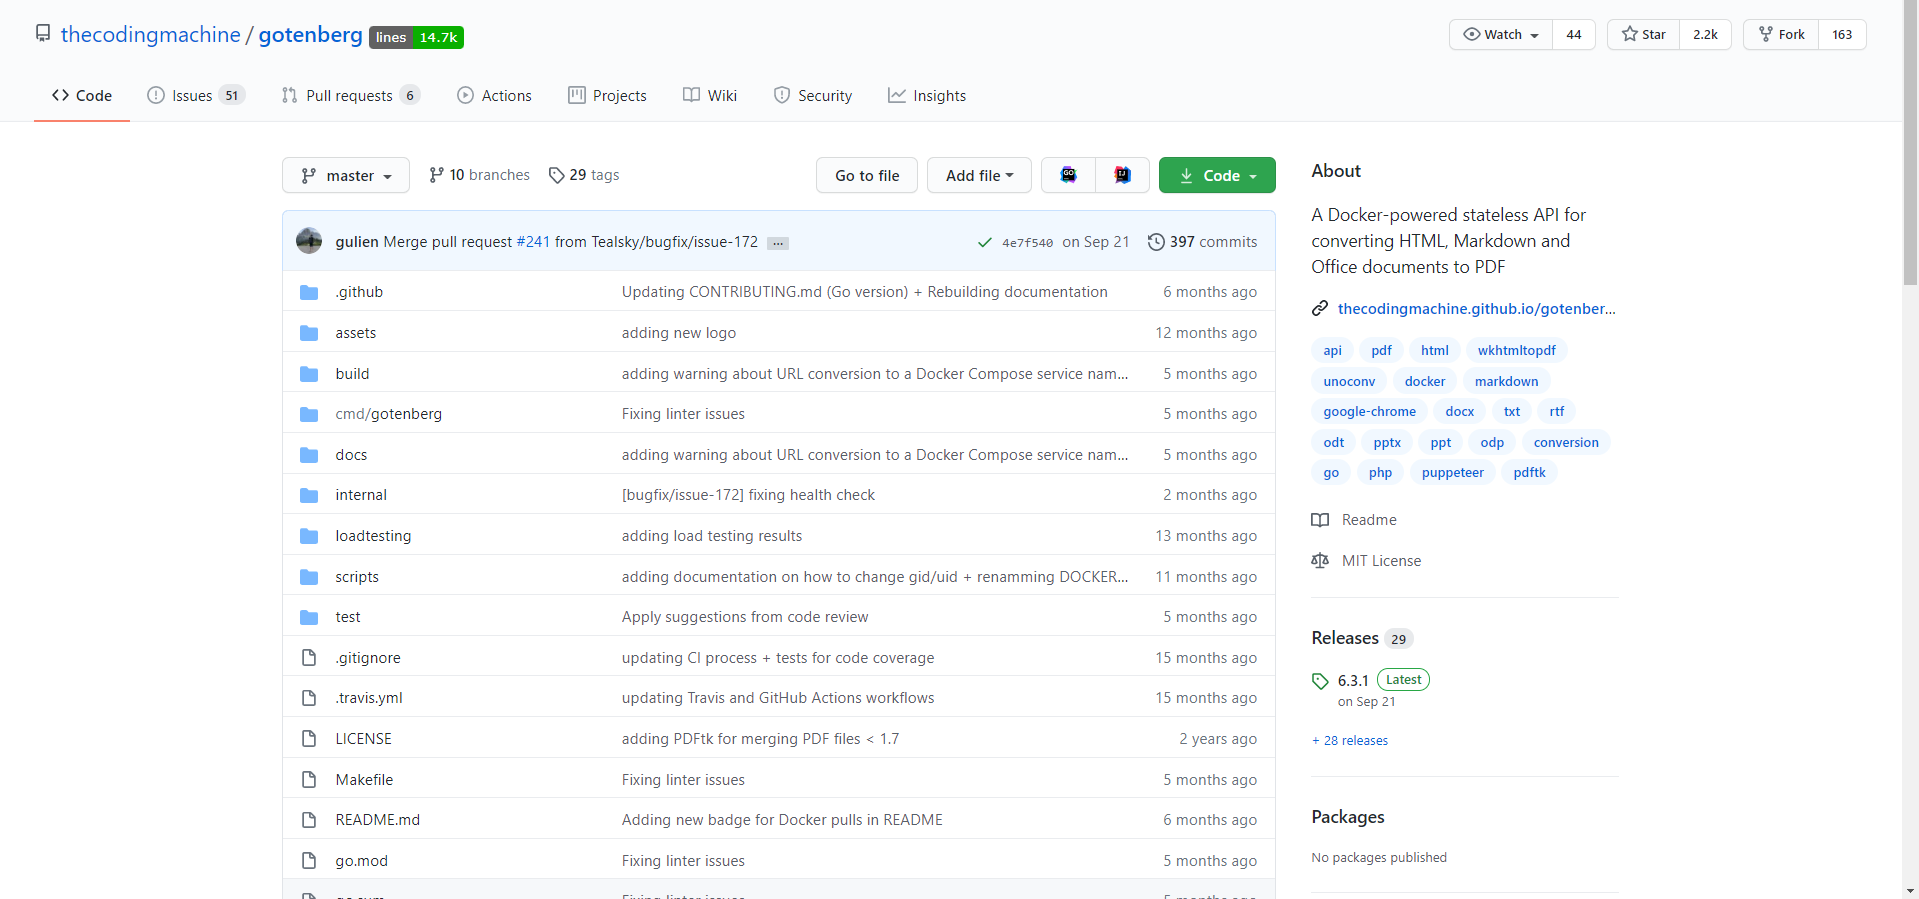Click the file icon for .gitignore
Image resolution: width=1919 pixels, height=899 pixels.
(309, 658)
